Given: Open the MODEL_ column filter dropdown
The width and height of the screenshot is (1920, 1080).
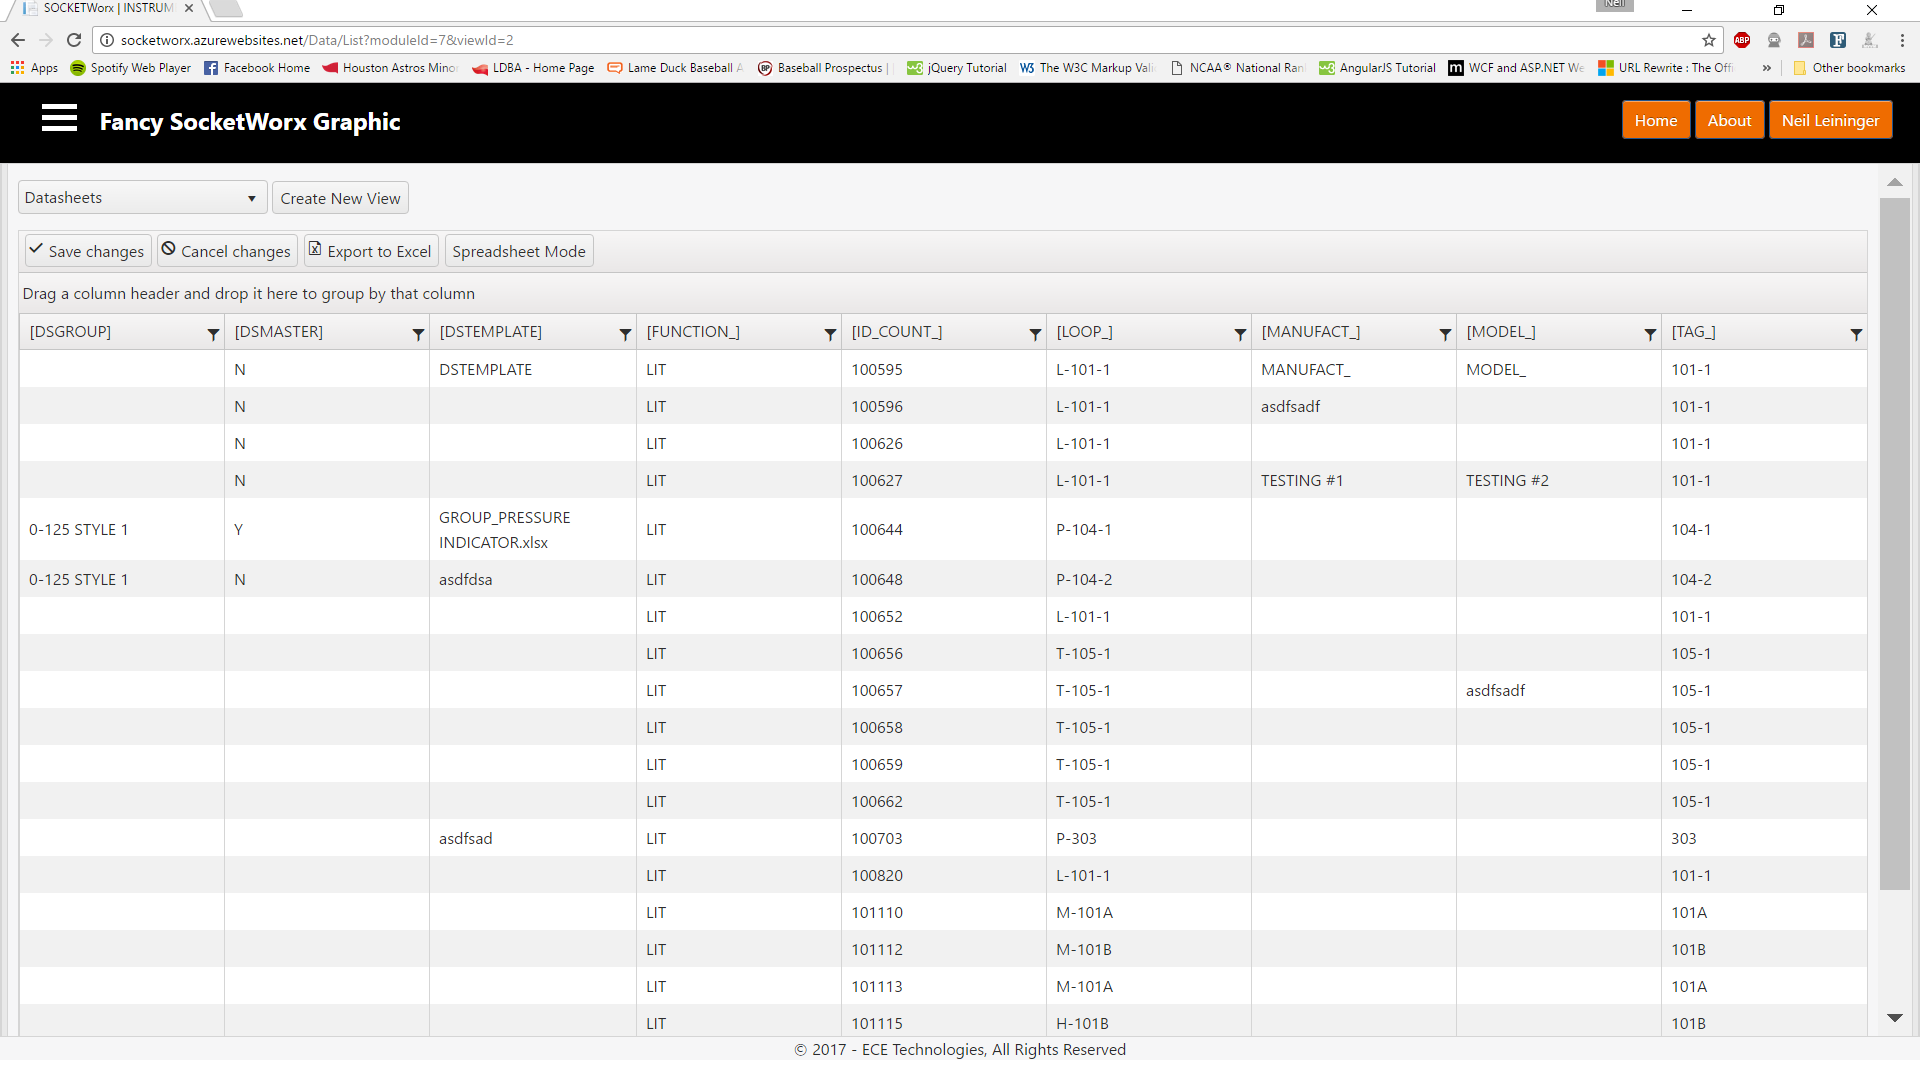Looking at the screenshot, I should [x=1650, y=334].
